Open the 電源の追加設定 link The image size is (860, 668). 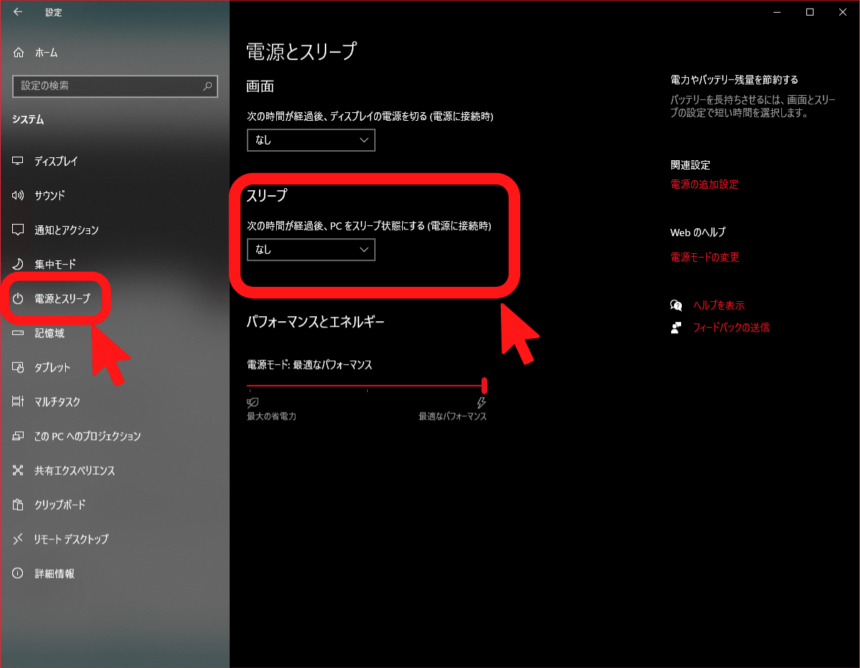click(x=704, y=184)
